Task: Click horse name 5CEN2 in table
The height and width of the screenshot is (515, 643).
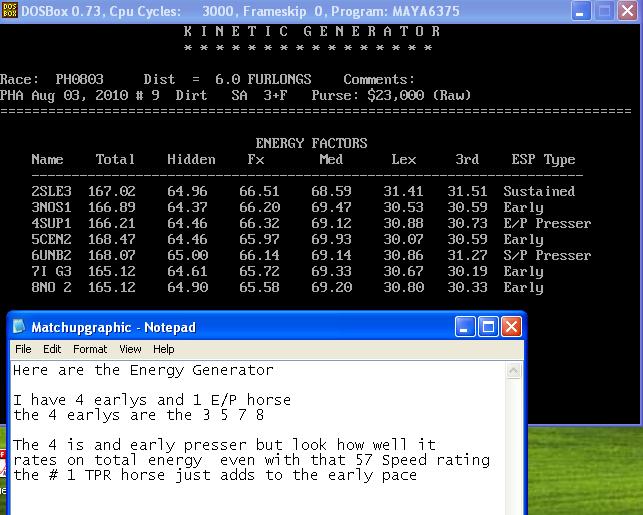Action: (51, 239)
